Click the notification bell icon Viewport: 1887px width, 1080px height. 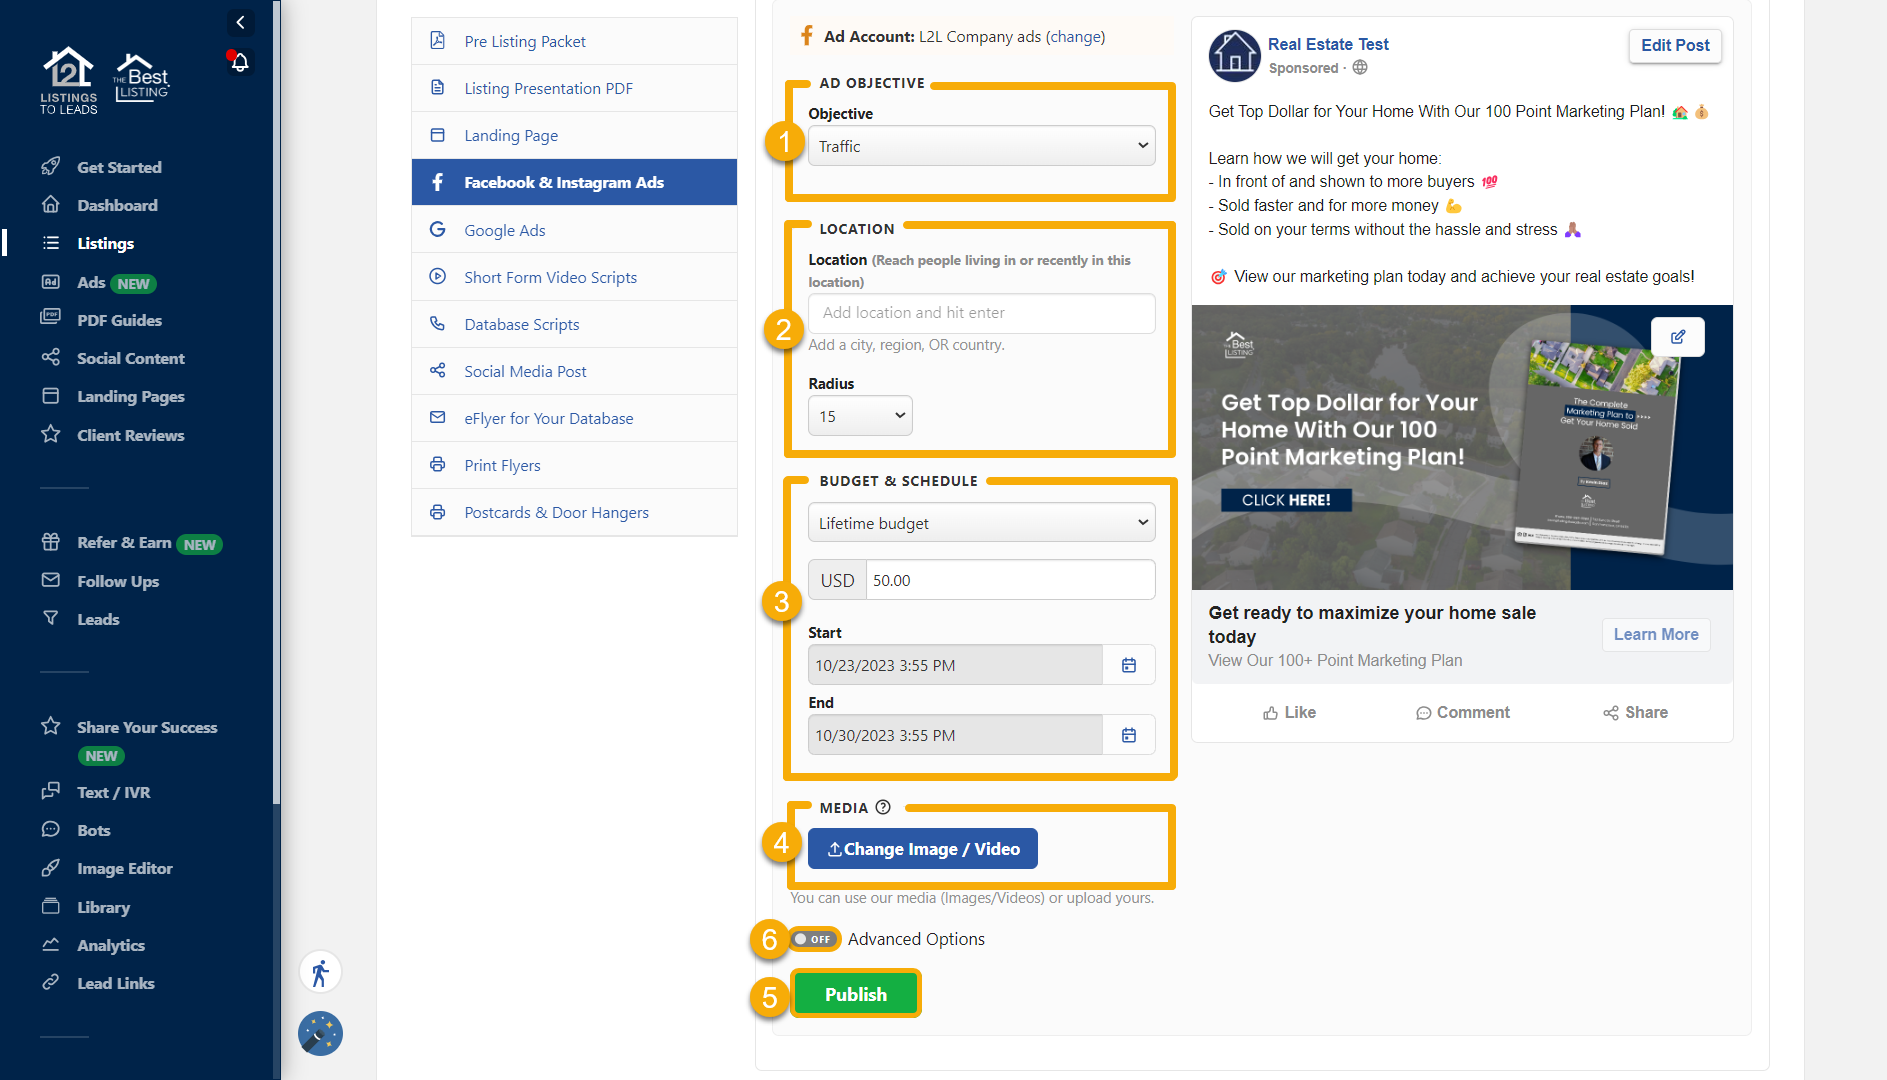click(239, 61)
